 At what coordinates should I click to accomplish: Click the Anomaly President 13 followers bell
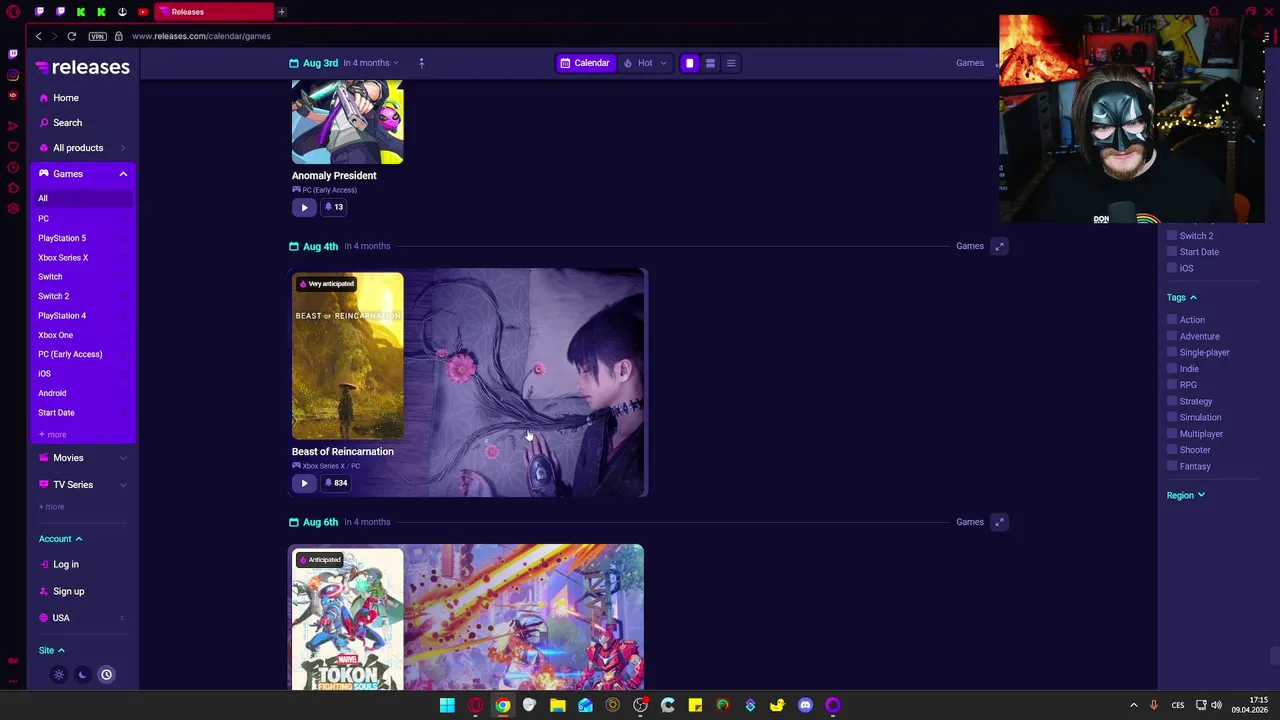click(334, 207)
